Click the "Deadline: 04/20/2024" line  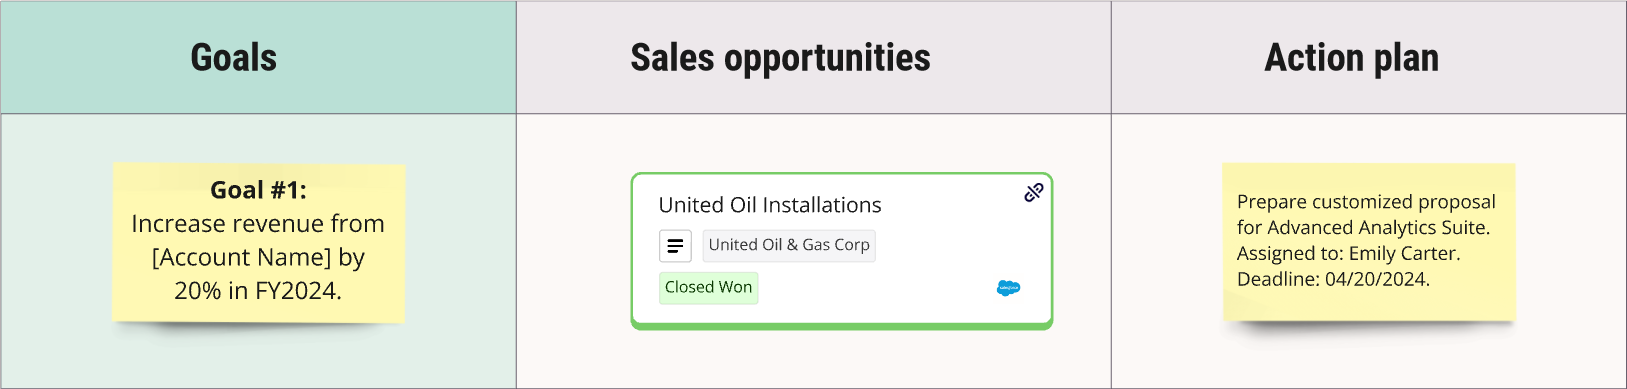1333,279
